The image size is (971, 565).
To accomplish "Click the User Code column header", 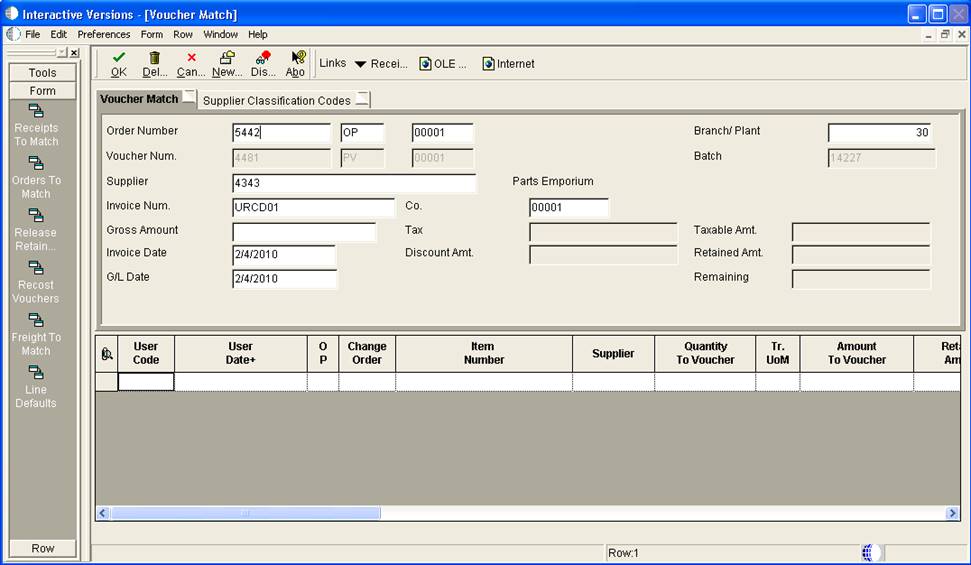I will pyautogui.click(x=146, y=353).
